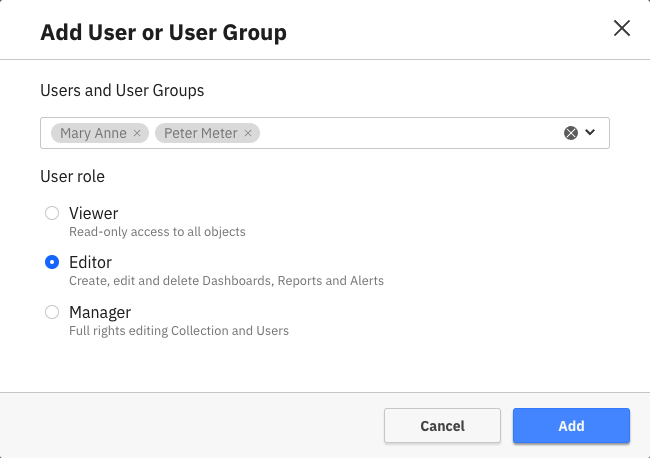This screenshot has height=458, width=650.
Task: Select the Viewer role radio button
Action: (x=52, y=213)
